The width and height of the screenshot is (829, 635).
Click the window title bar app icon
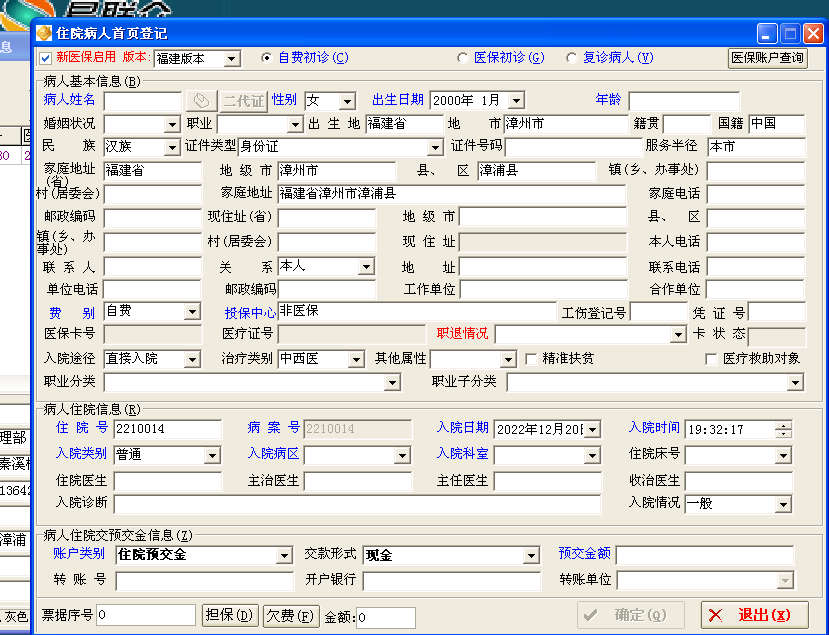point(44,33)
